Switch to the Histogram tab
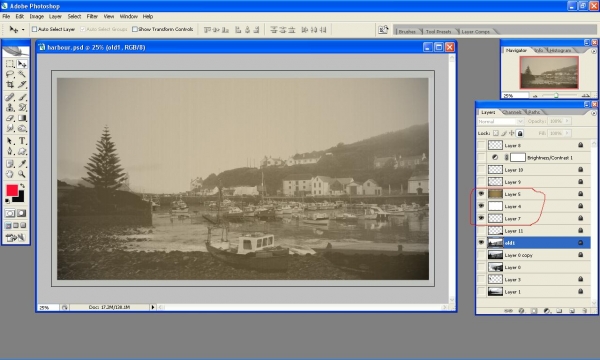This screenshot has width=600, height=360. (561, 50)
